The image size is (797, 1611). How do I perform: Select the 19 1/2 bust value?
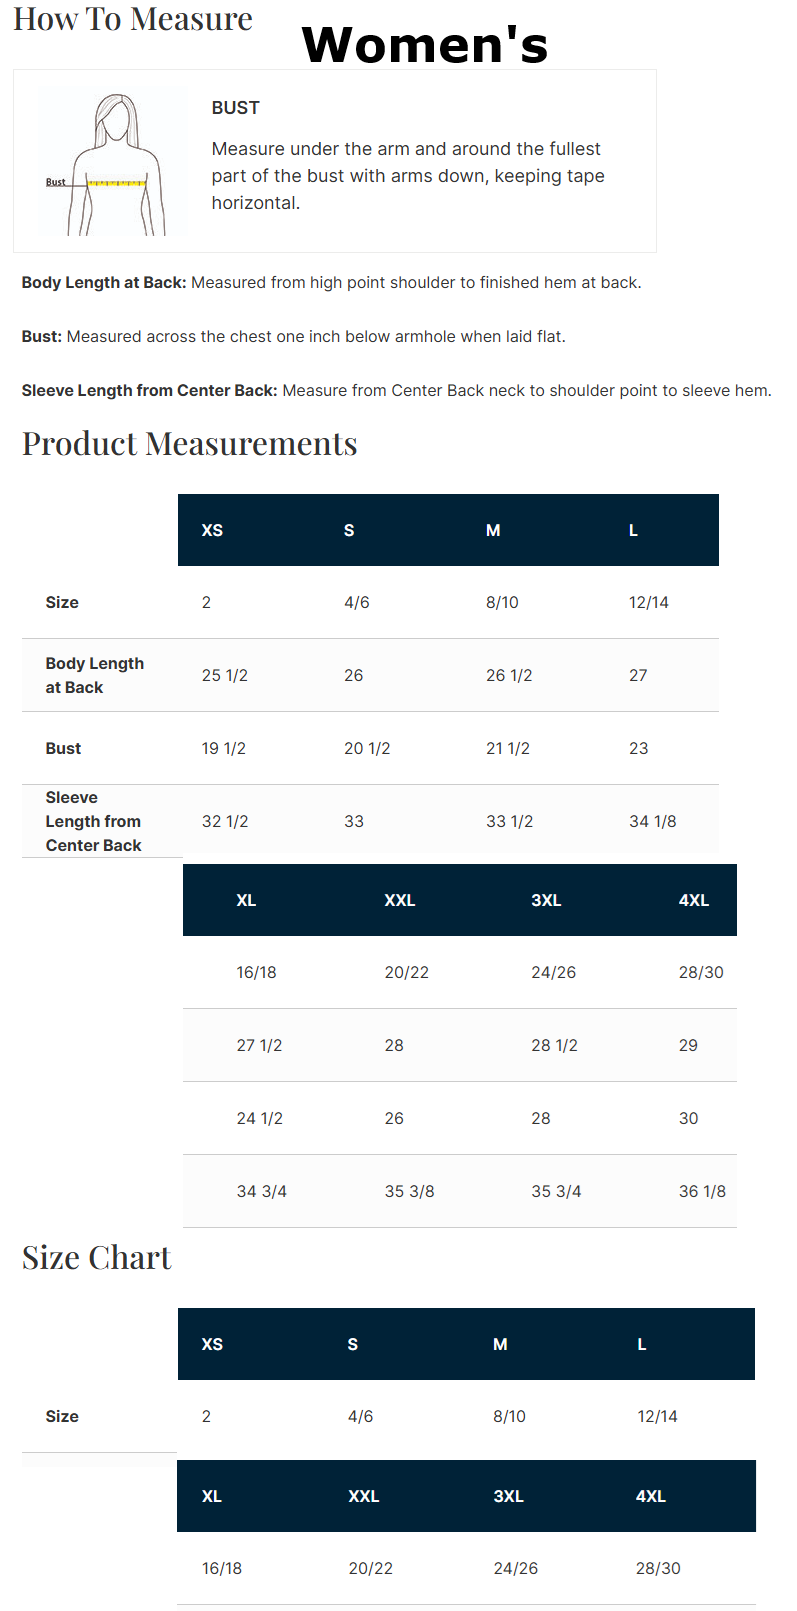click(x=223, y=748)
